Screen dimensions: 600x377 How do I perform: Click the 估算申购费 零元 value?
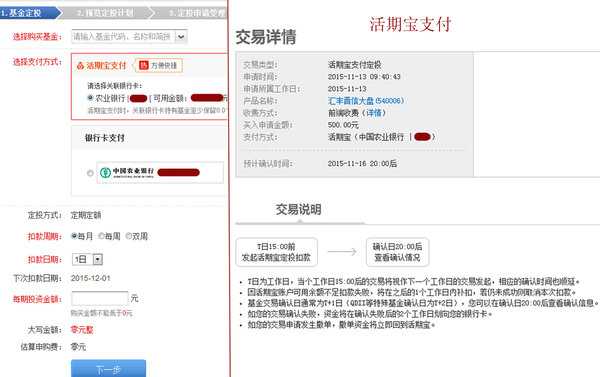point(78,347)
